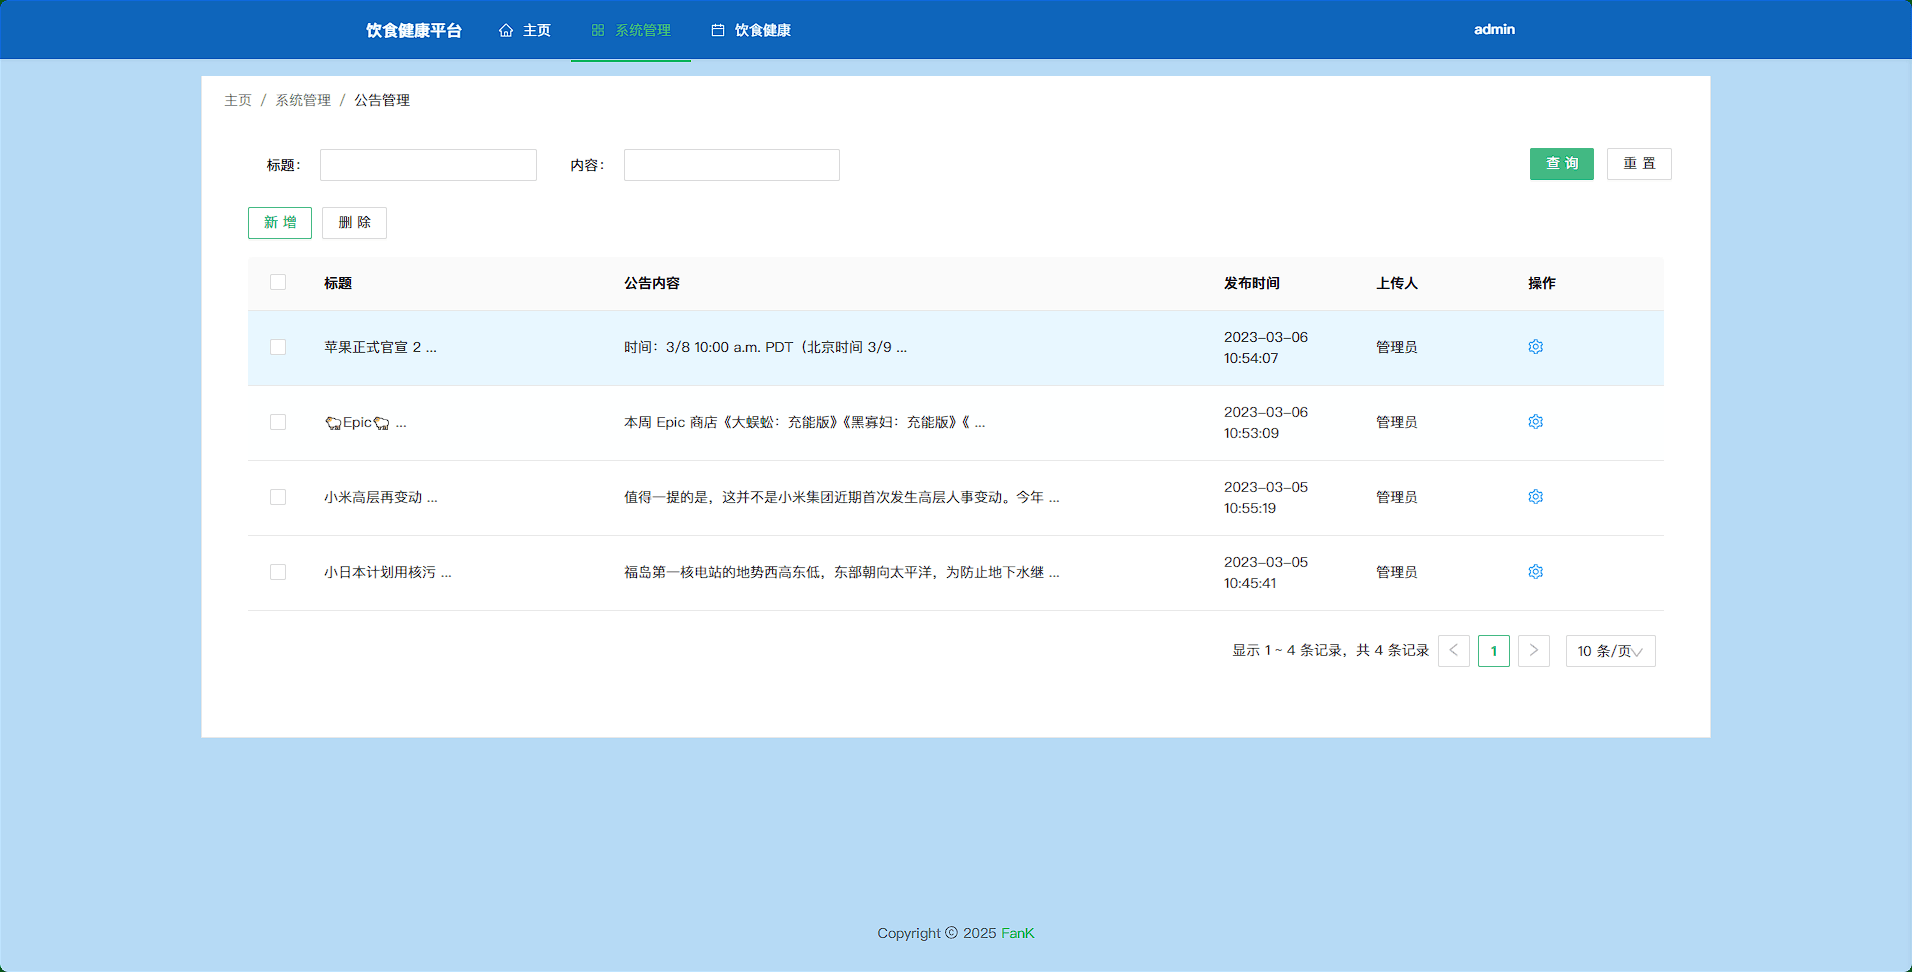1912x972 pixels.
Task: Click the 新增 button to add announcement
Action: pos(280,222)
